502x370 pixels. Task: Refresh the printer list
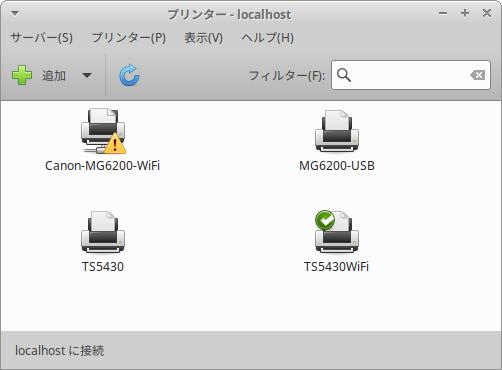pos(129,75)
